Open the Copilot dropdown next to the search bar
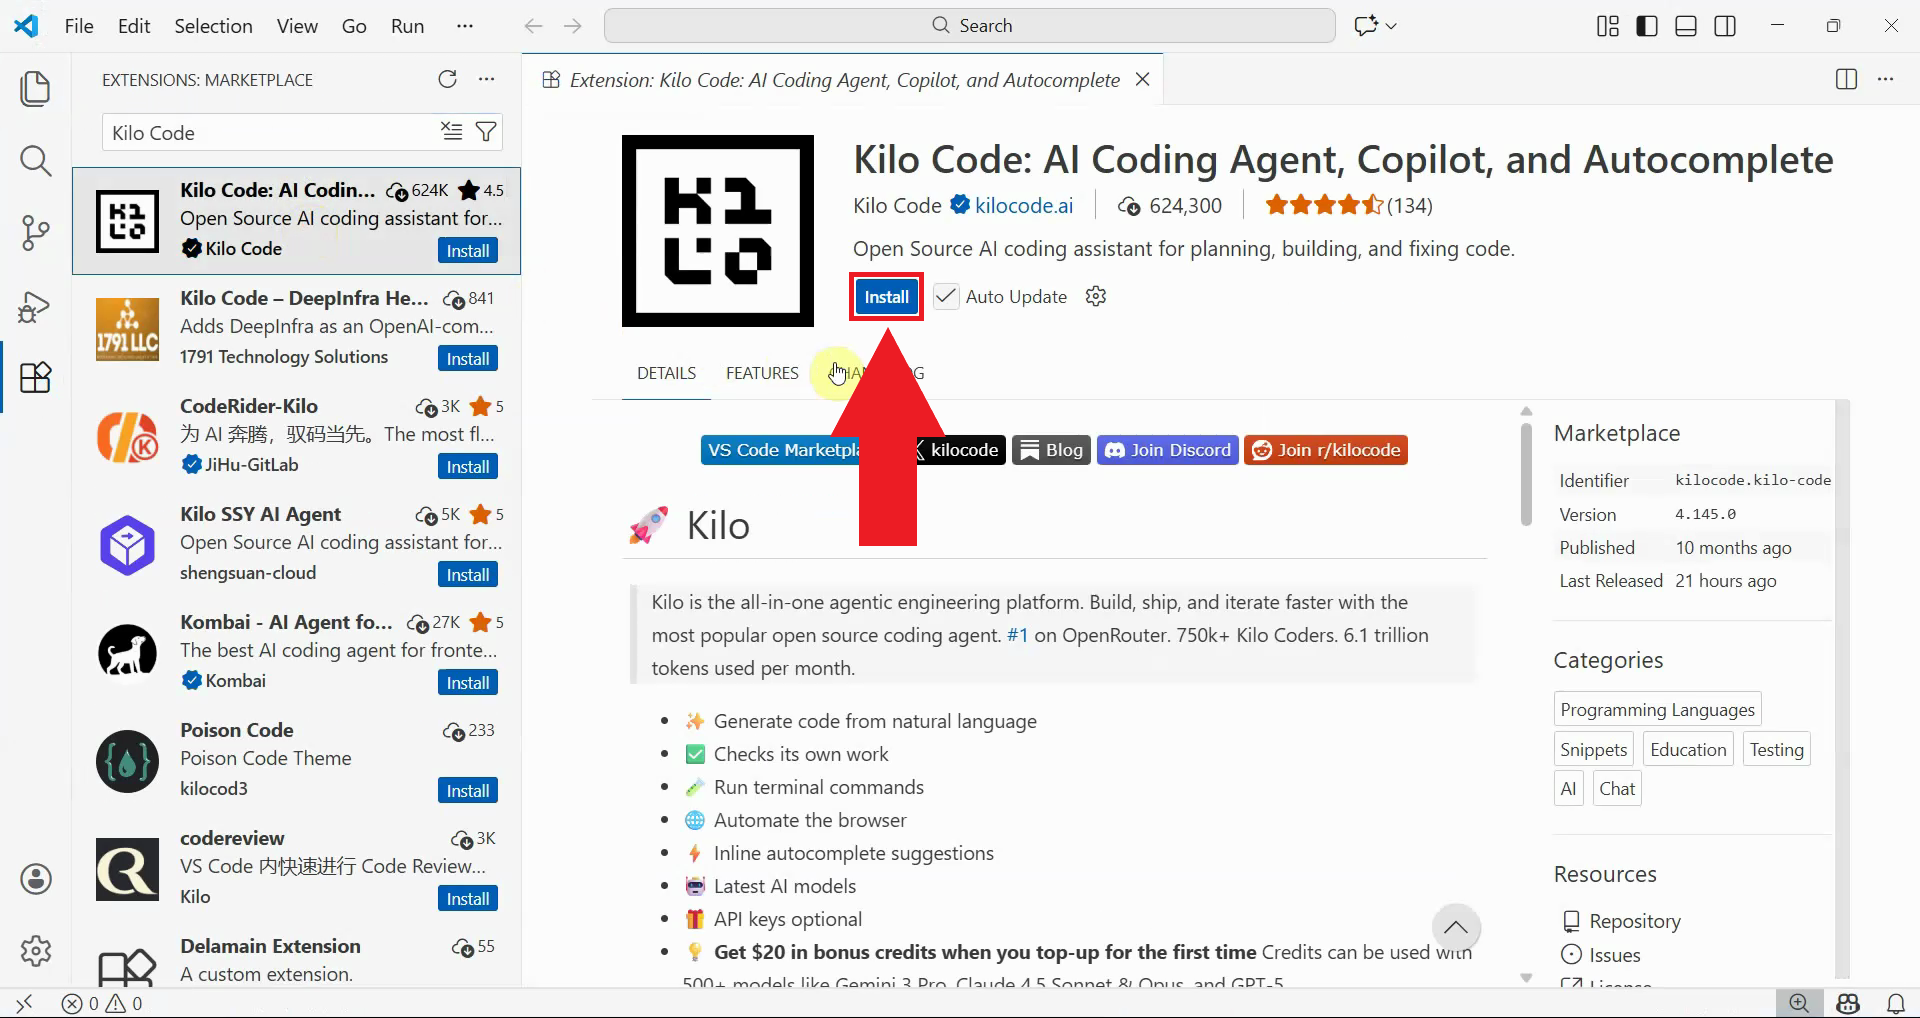This screenshot has height=1018, width=1920. (x=1390, y=25)
